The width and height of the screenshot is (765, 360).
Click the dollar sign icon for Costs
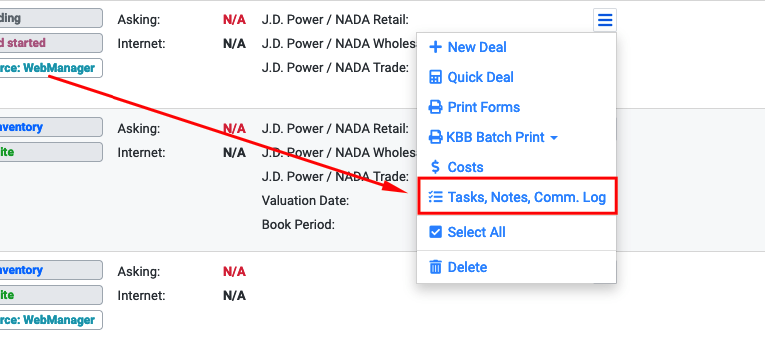click(x=435, y=167)
